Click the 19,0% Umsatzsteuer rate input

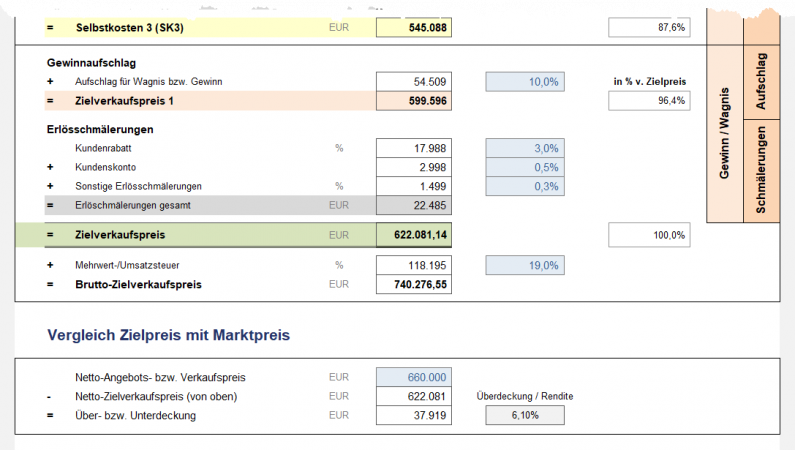525,265
